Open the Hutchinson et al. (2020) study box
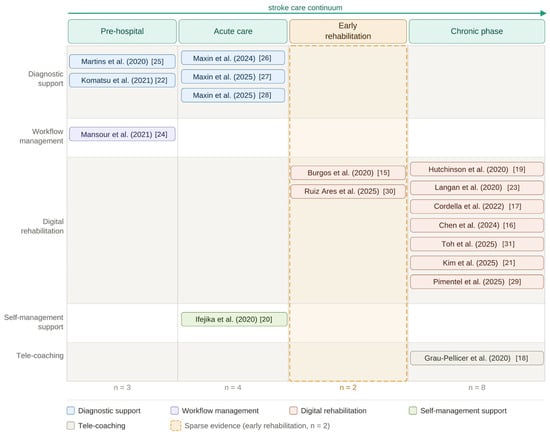The image size is (550, 436). [477, 169]
